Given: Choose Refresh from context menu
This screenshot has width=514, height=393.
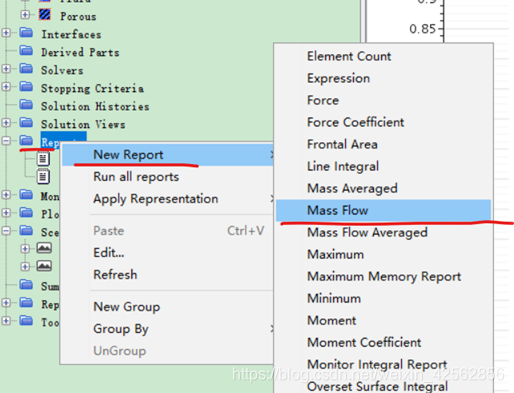Looking at the screenshot, I should tap(168, 275).
